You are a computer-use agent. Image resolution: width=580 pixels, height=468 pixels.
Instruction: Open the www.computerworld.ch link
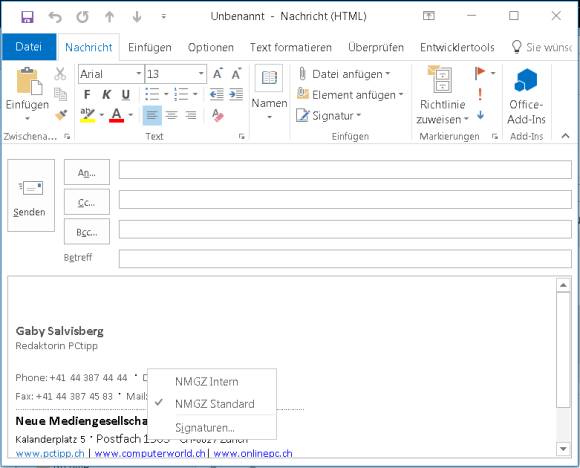point(150,453)
